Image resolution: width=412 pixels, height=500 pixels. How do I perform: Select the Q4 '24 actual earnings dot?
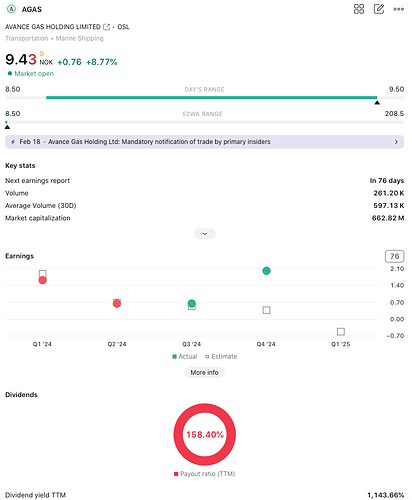266,271
